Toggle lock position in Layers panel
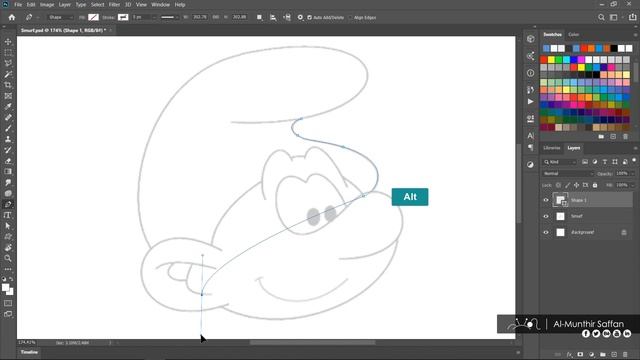The height and width of the screenshot is (360, 640). [x=576, y=185]
